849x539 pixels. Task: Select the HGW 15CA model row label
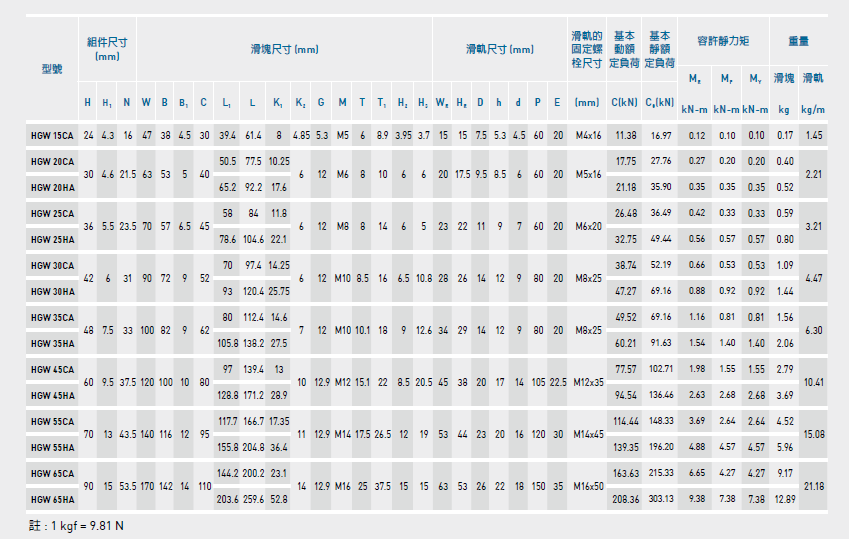[51, 135]
